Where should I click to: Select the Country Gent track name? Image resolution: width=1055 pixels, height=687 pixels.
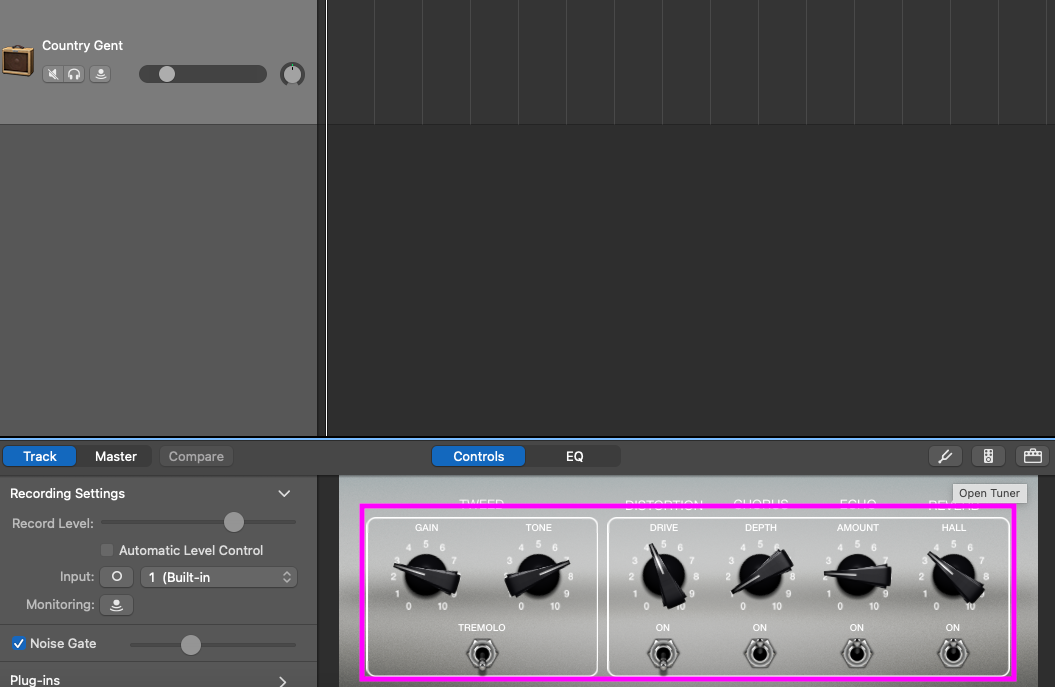(82, 45)
